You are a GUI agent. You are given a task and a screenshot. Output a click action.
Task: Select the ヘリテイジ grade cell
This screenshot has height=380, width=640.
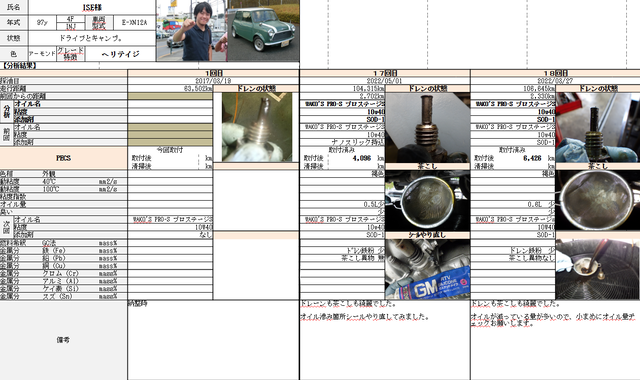click(x=120, y=54)
